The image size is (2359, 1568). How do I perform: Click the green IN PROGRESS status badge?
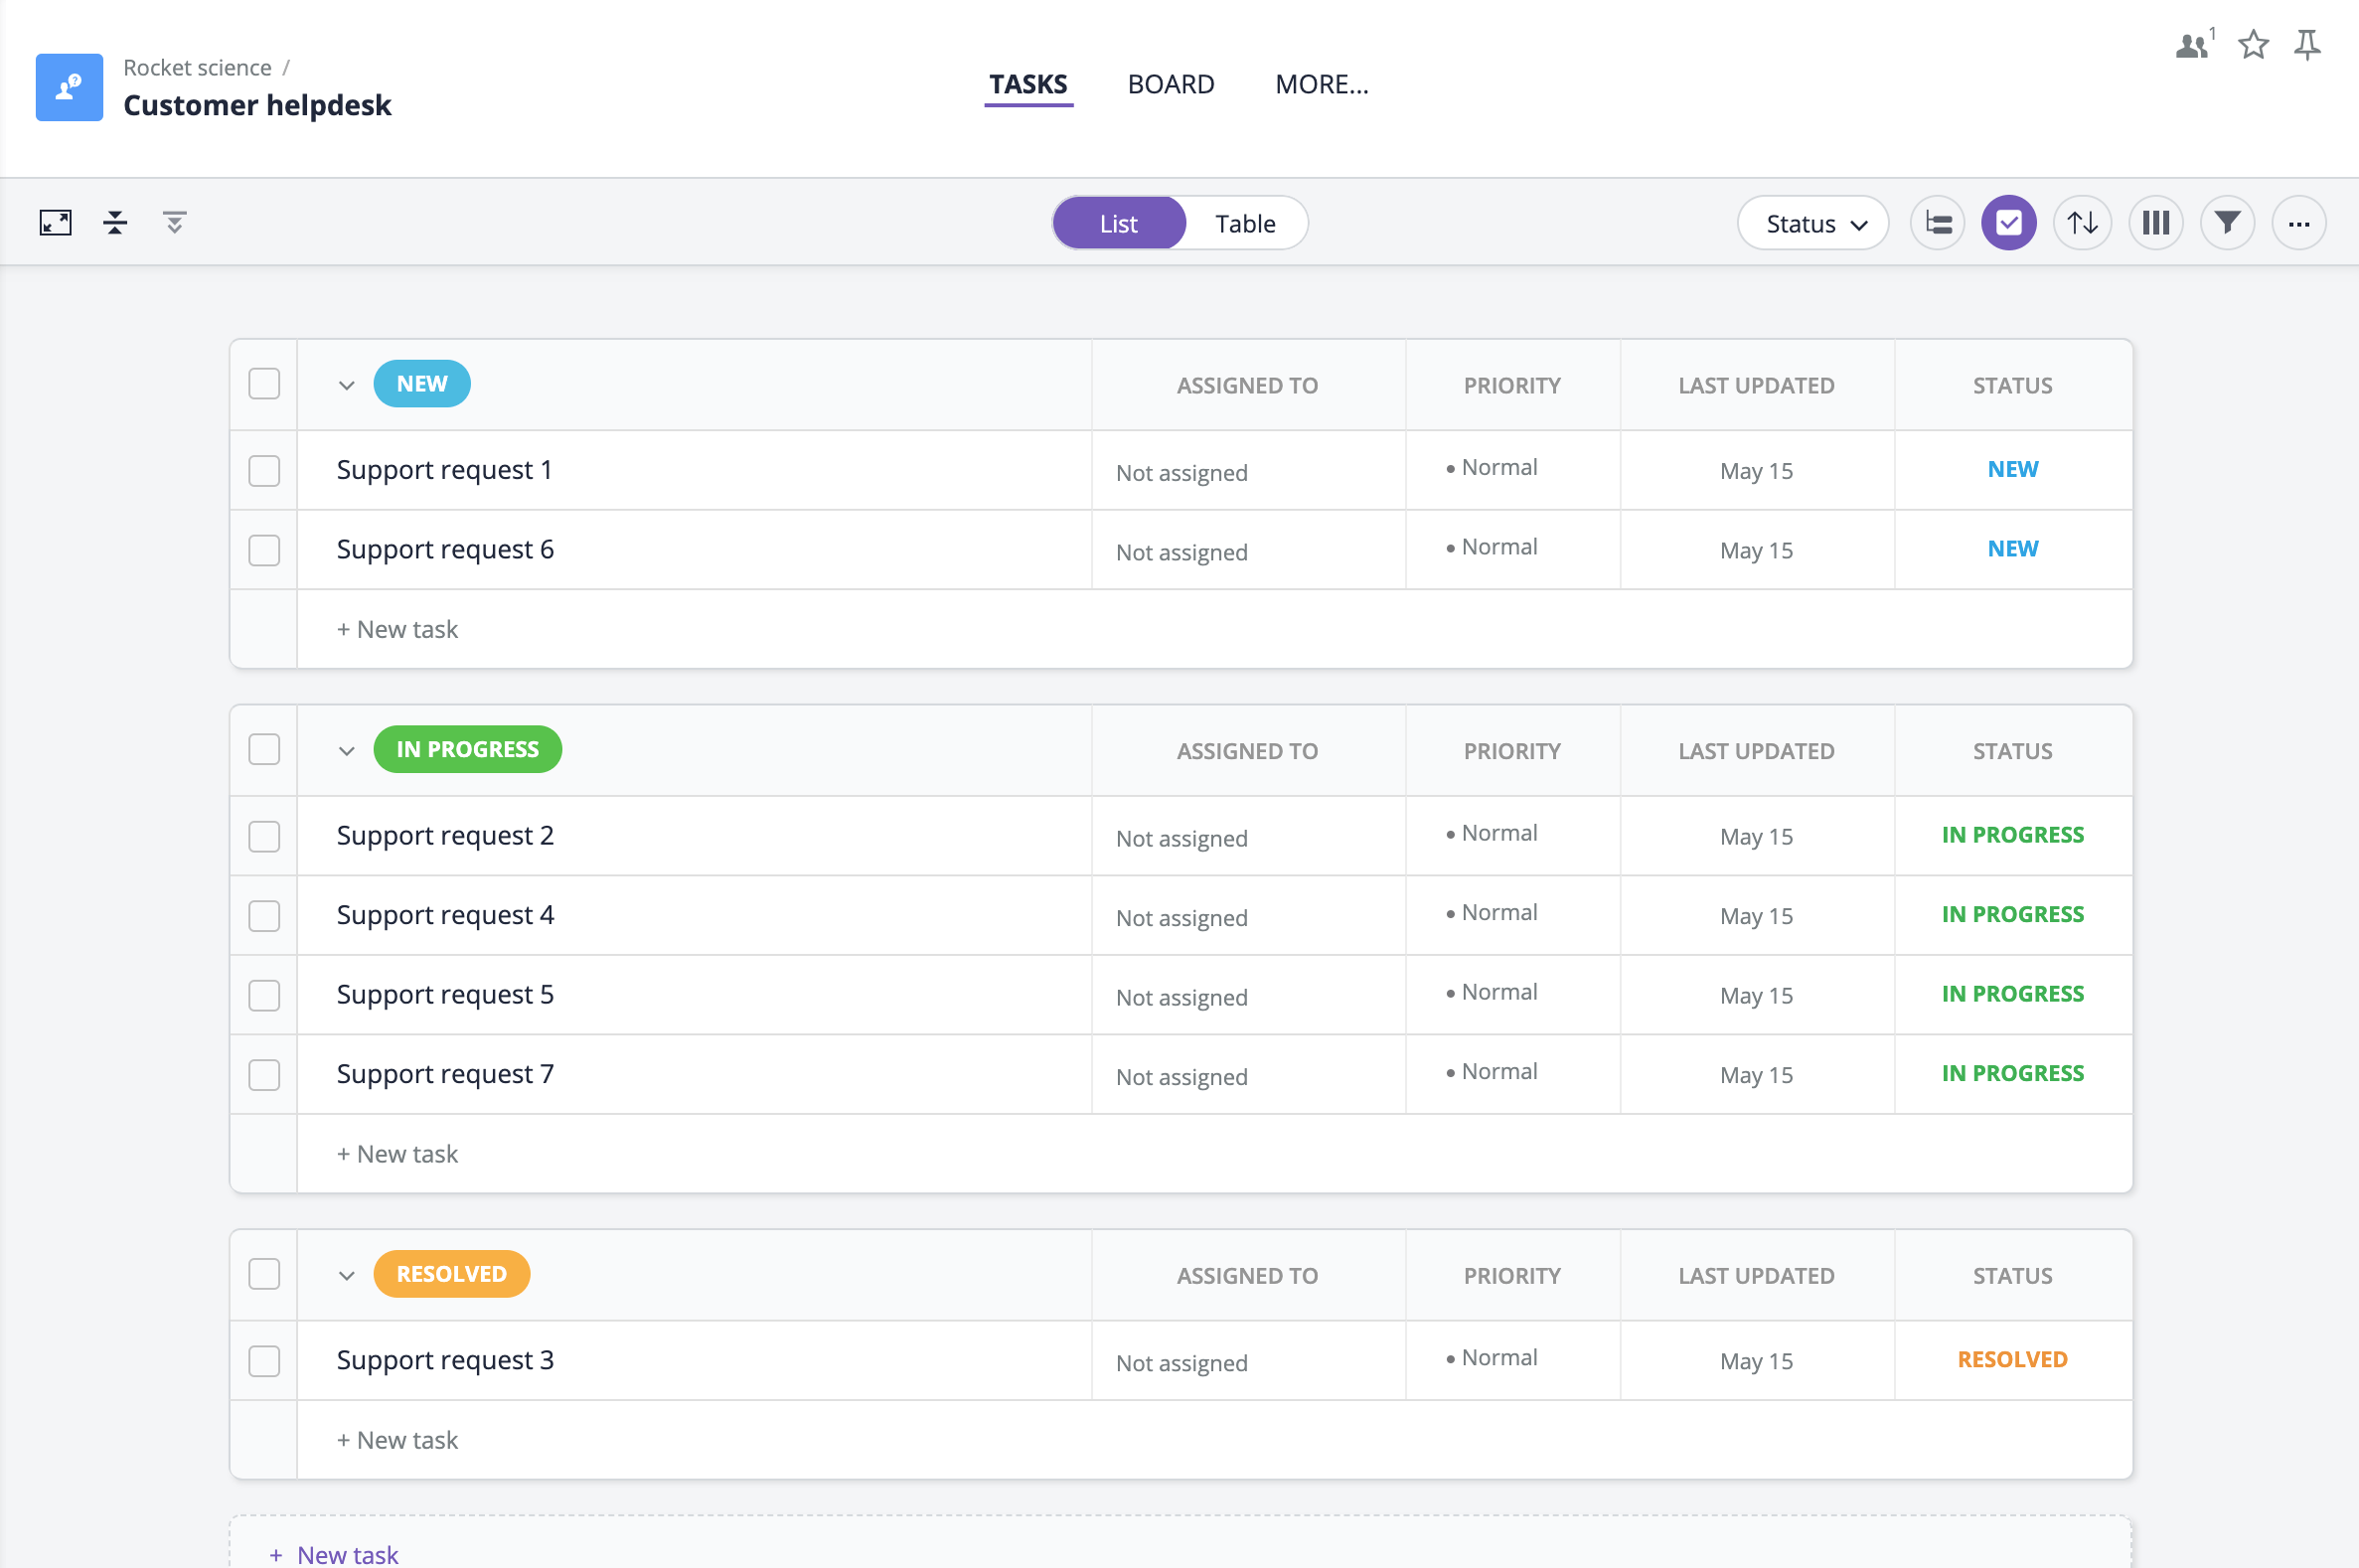pos(467,750)
